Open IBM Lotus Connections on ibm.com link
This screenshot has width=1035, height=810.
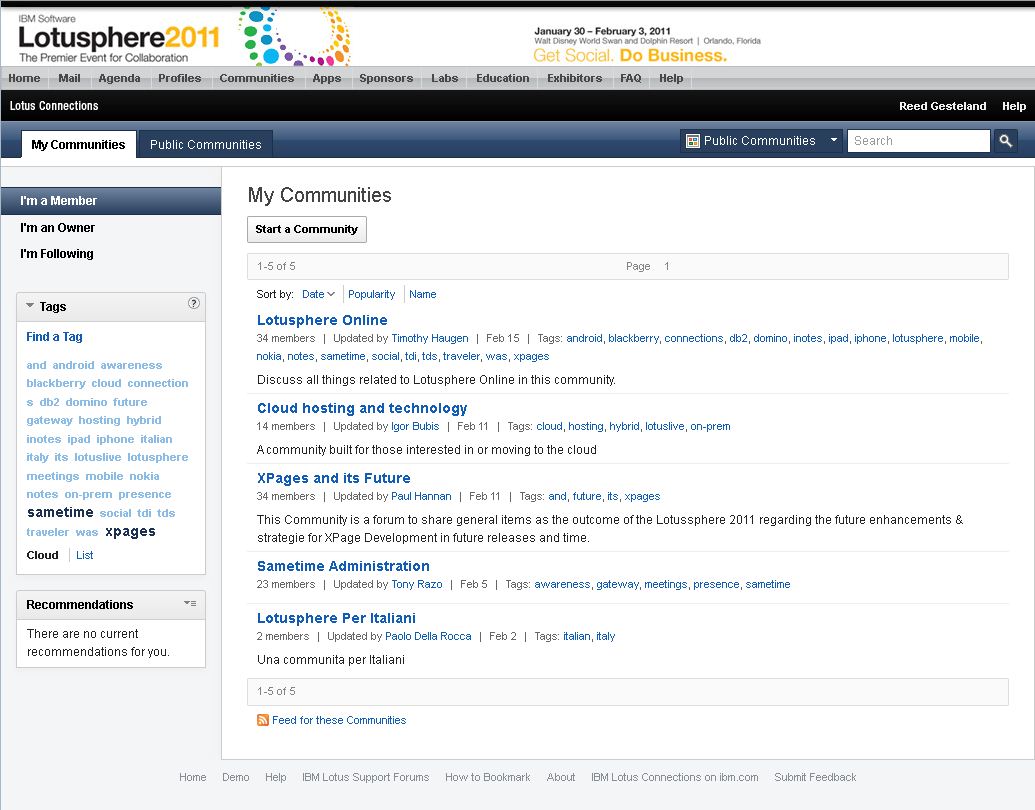(675, 777)
